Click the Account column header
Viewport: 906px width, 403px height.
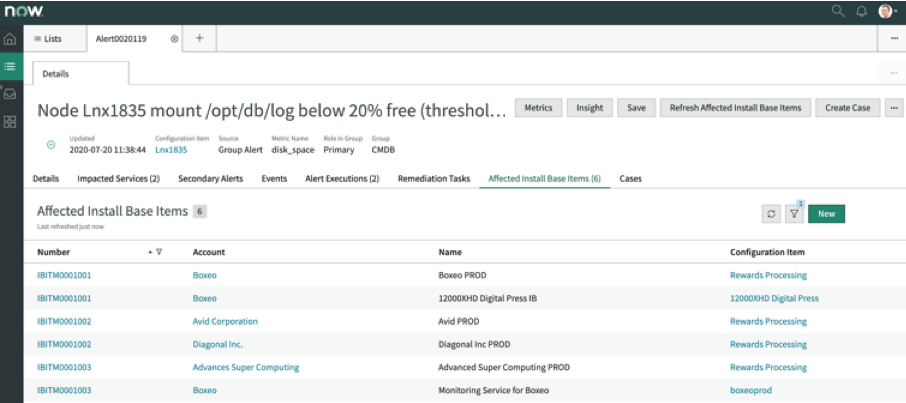(x=209, y=252)
